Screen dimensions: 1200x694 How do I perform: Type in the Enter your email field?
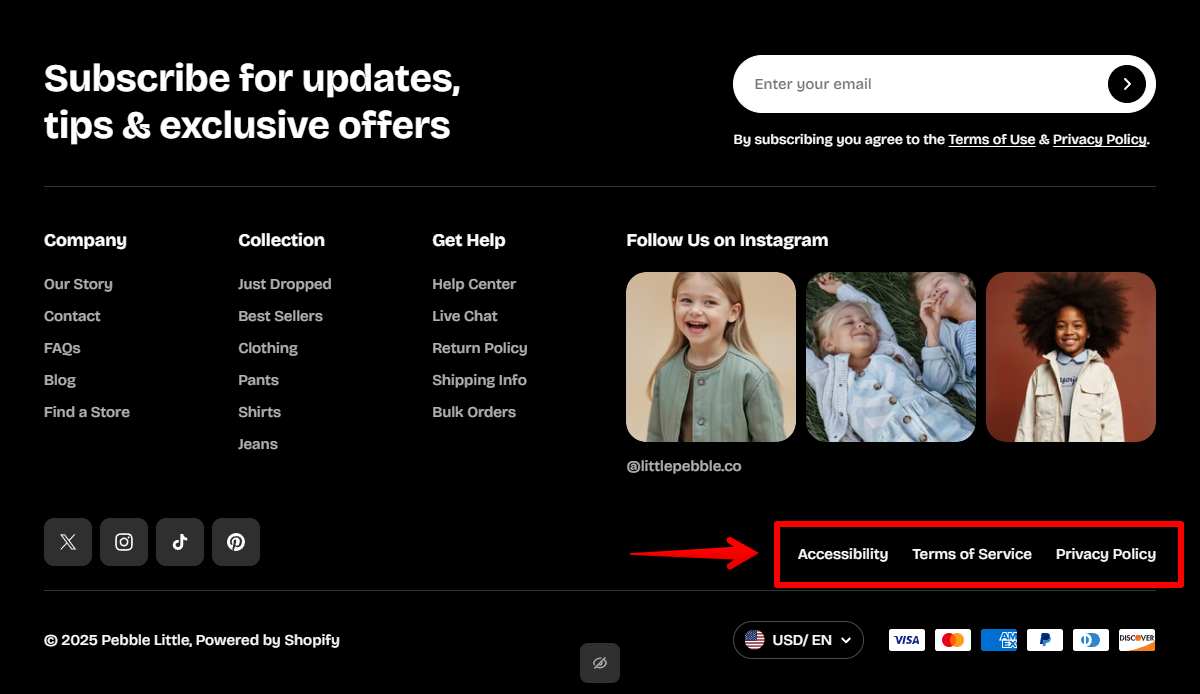[920, 84]
